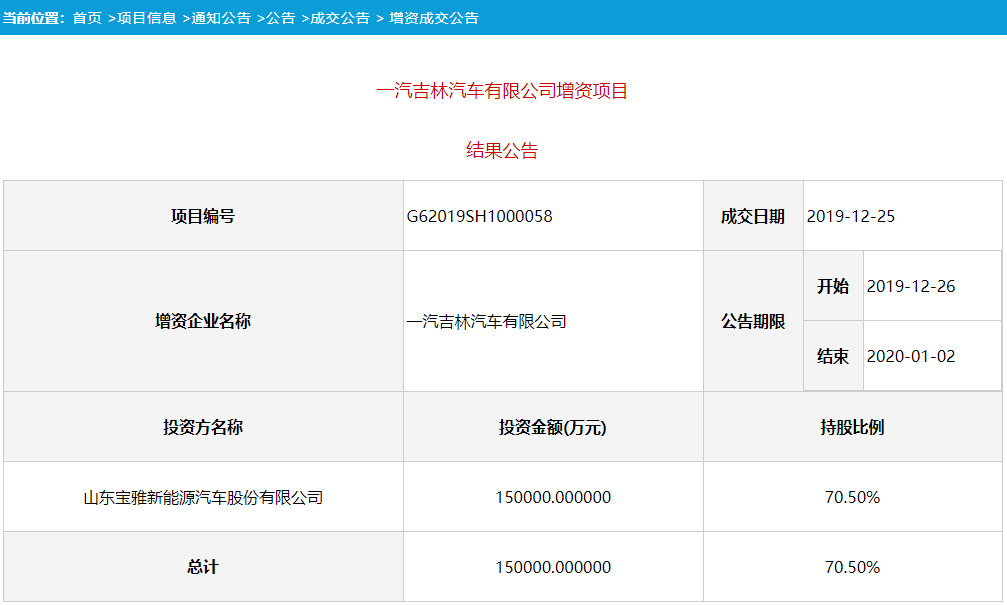Image resolution: width=1007 pixels, height=605 pixels.
Task: Click the 持股比例 column header
Action: click(x=854, y=425)
